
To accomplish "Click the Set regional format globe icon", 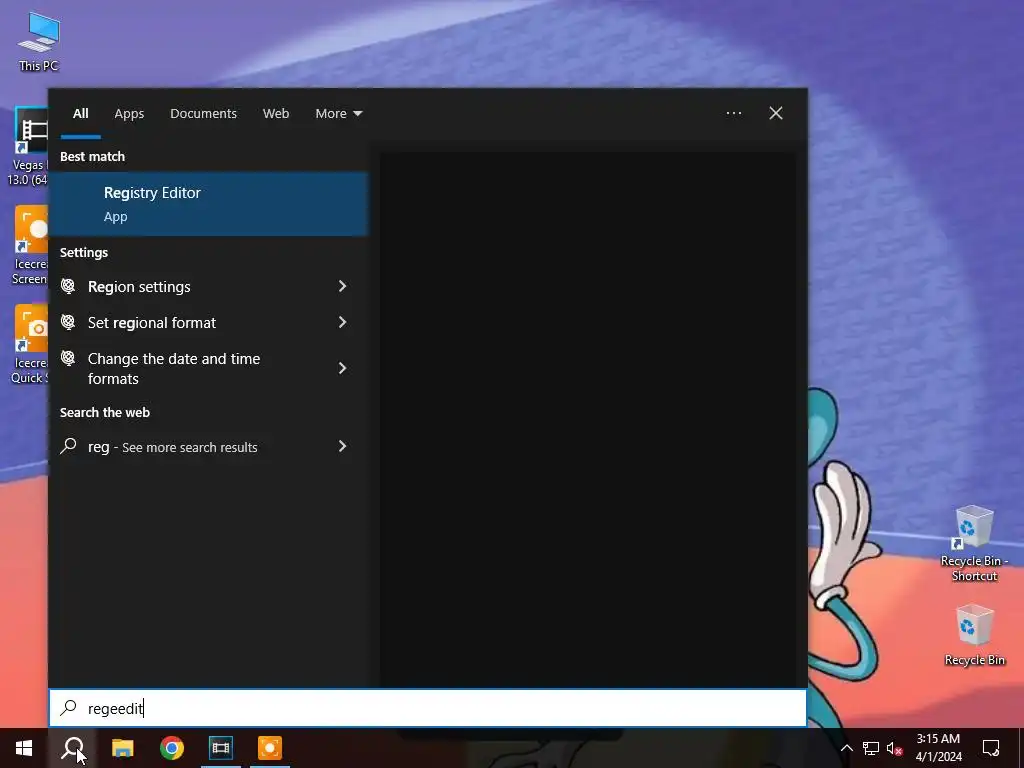I will tap(68, 321).
